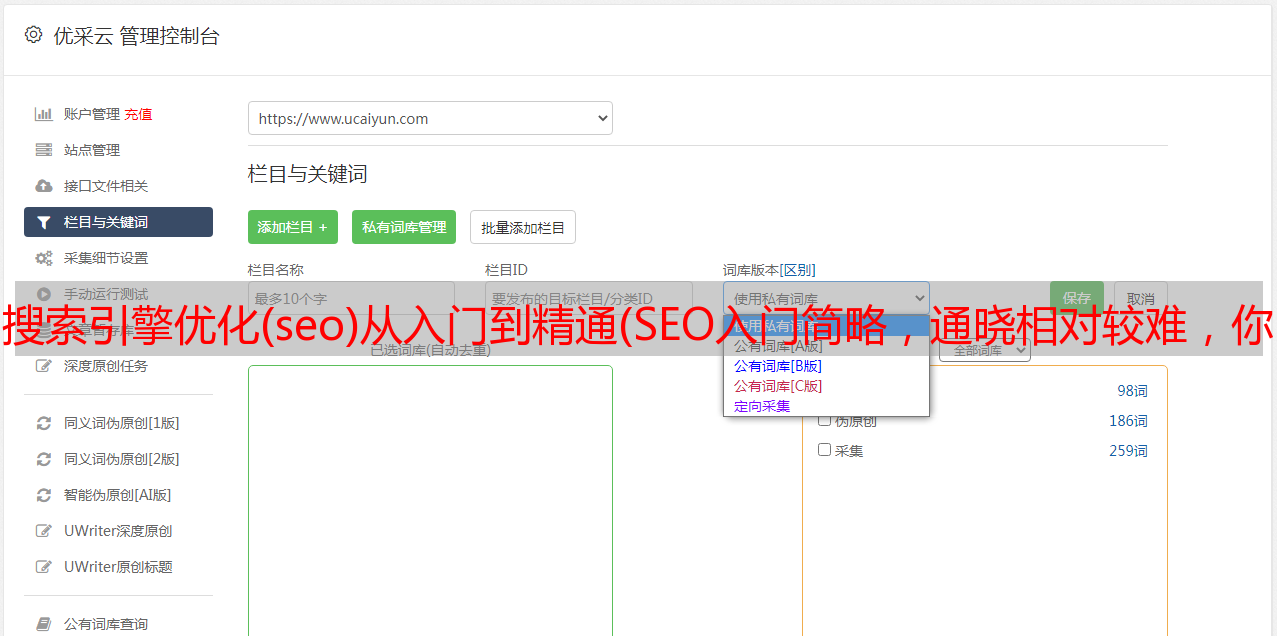This screenshot has width=1277, height=636.
Task: Enable the 伪原创 checkbox
Action: 825,420
